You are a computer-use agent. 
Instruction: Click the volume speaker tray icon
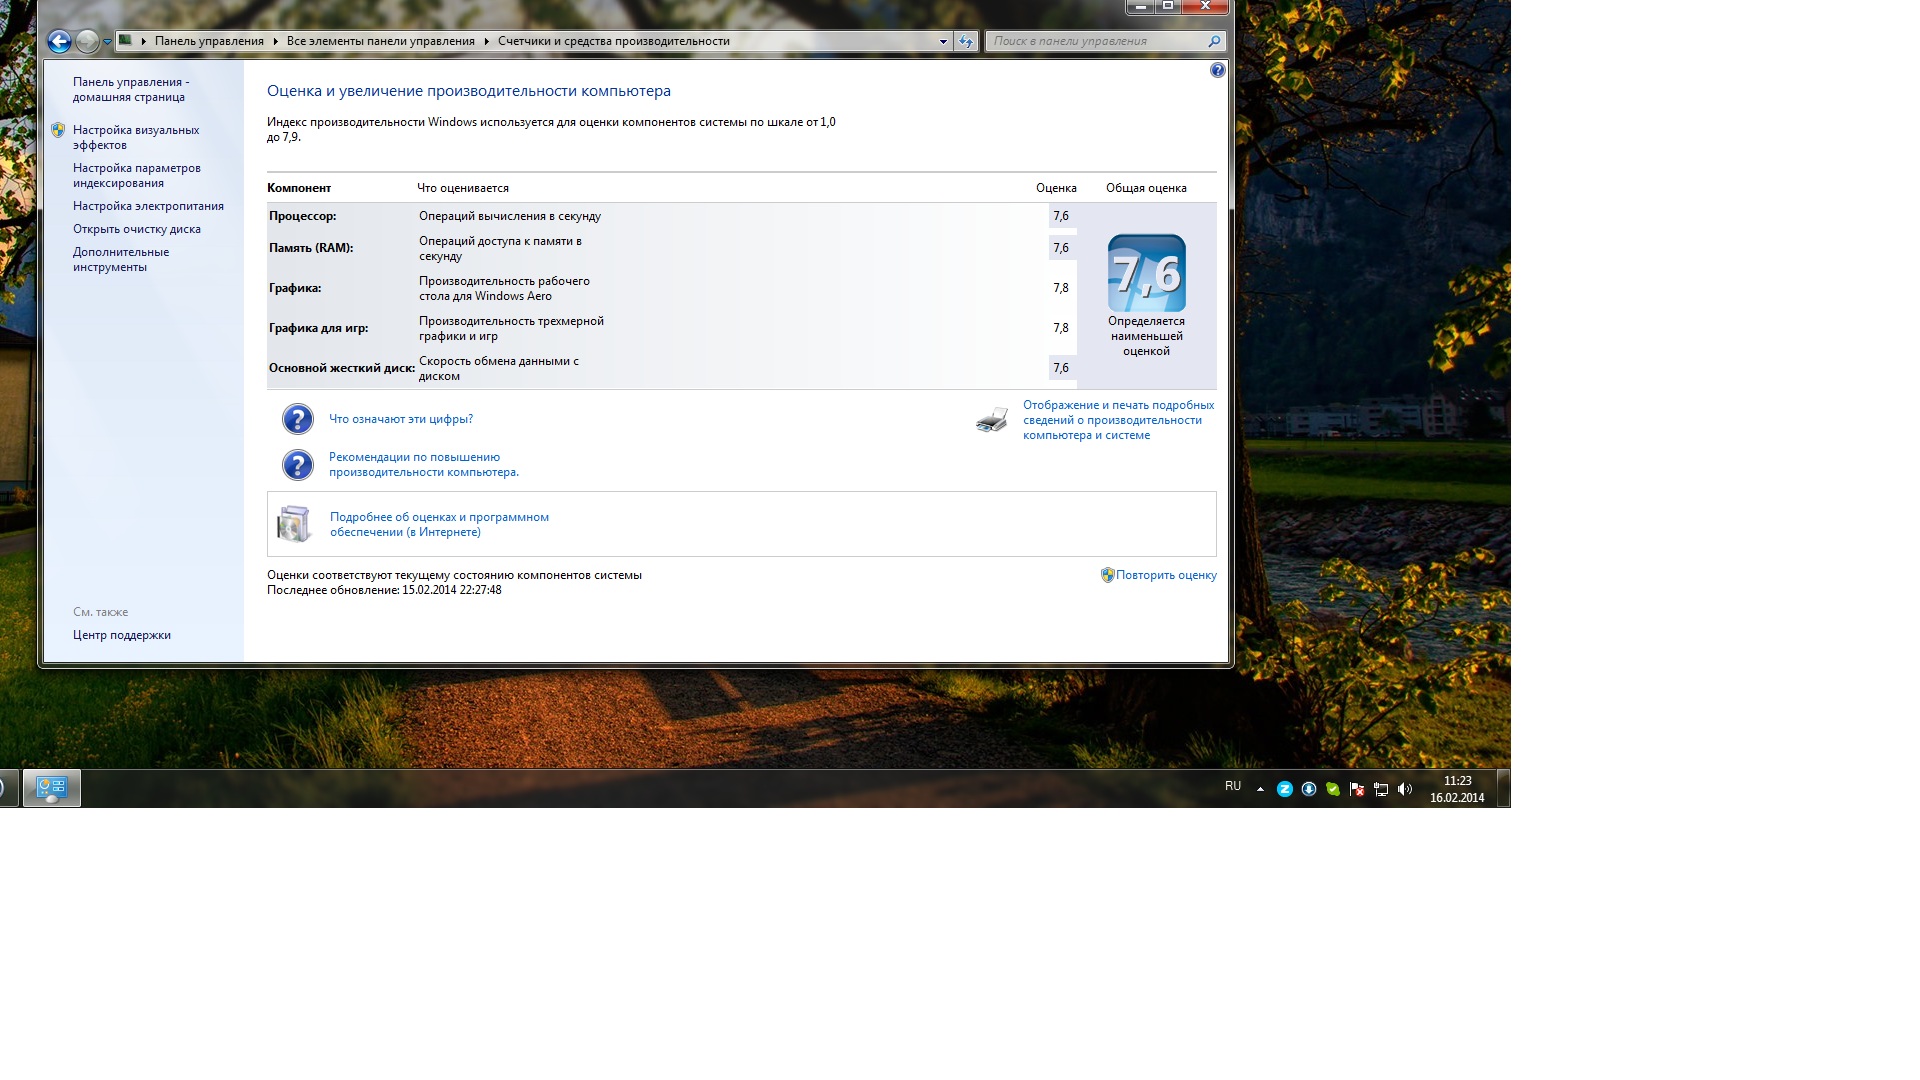1405,789
